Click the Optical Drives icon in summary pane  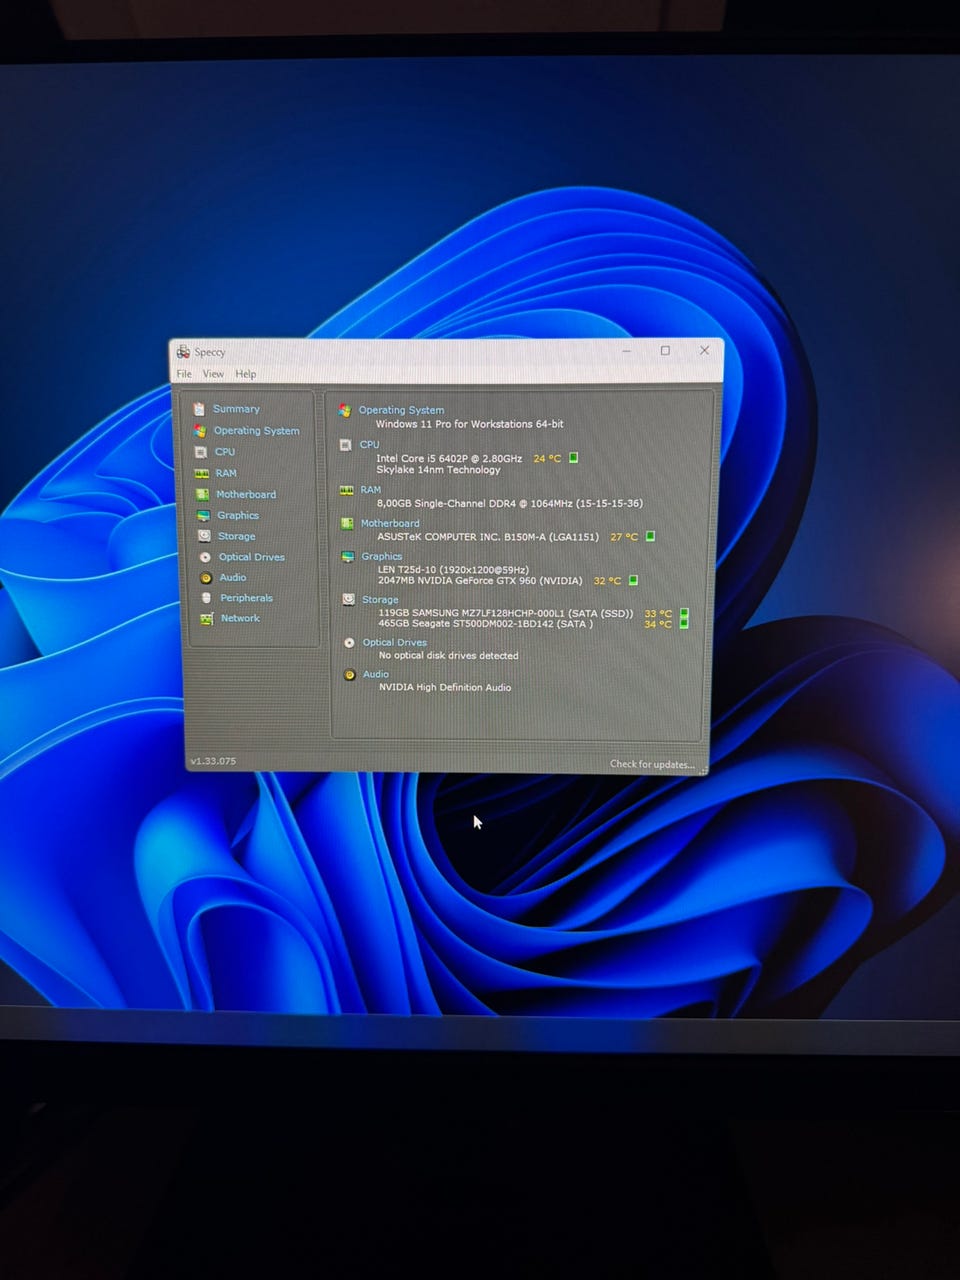(x=349, y=643)
